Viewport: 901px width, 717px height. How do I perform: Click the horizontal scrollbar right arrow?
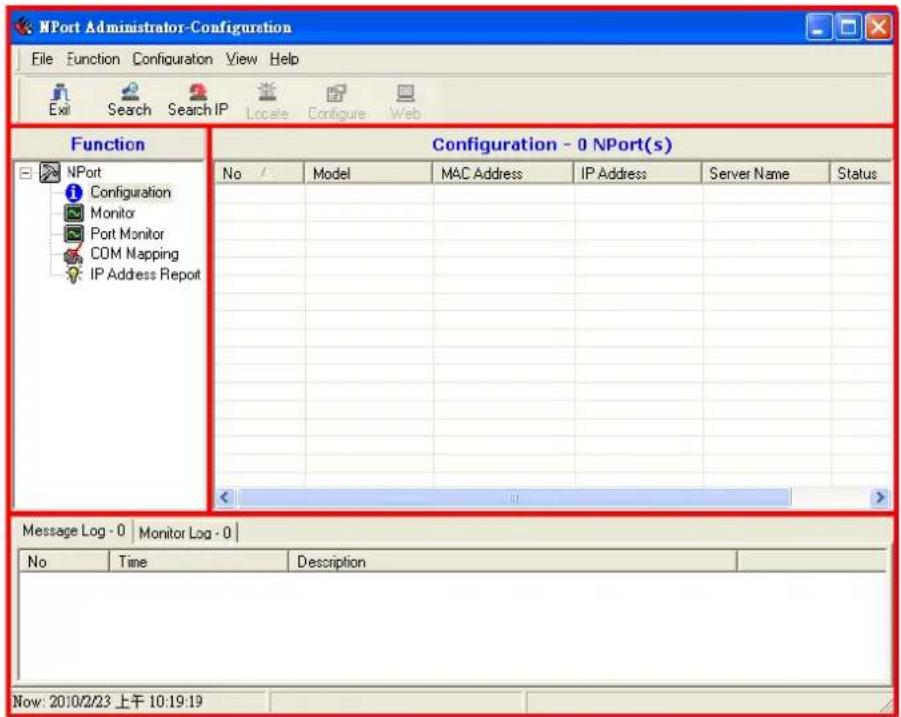880,498
